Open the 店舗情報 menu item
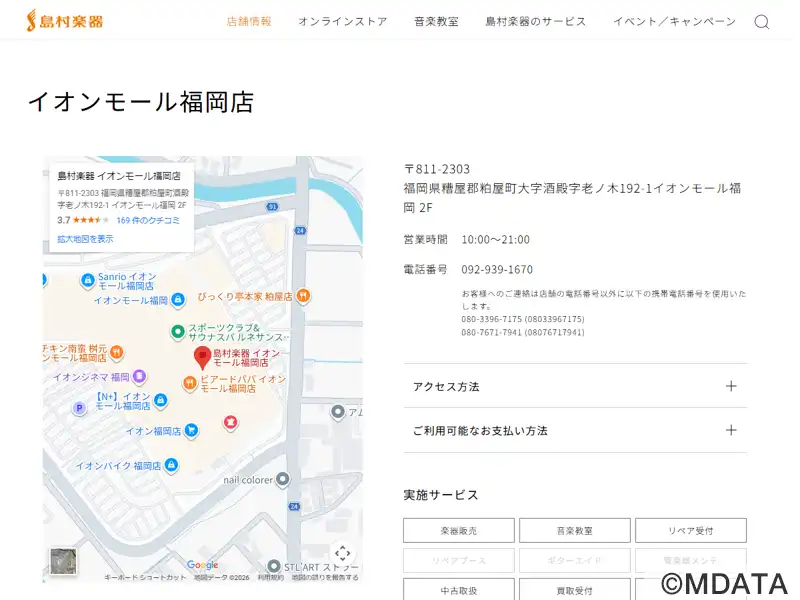Screen dimensions: 800x600 pos(249,21)
